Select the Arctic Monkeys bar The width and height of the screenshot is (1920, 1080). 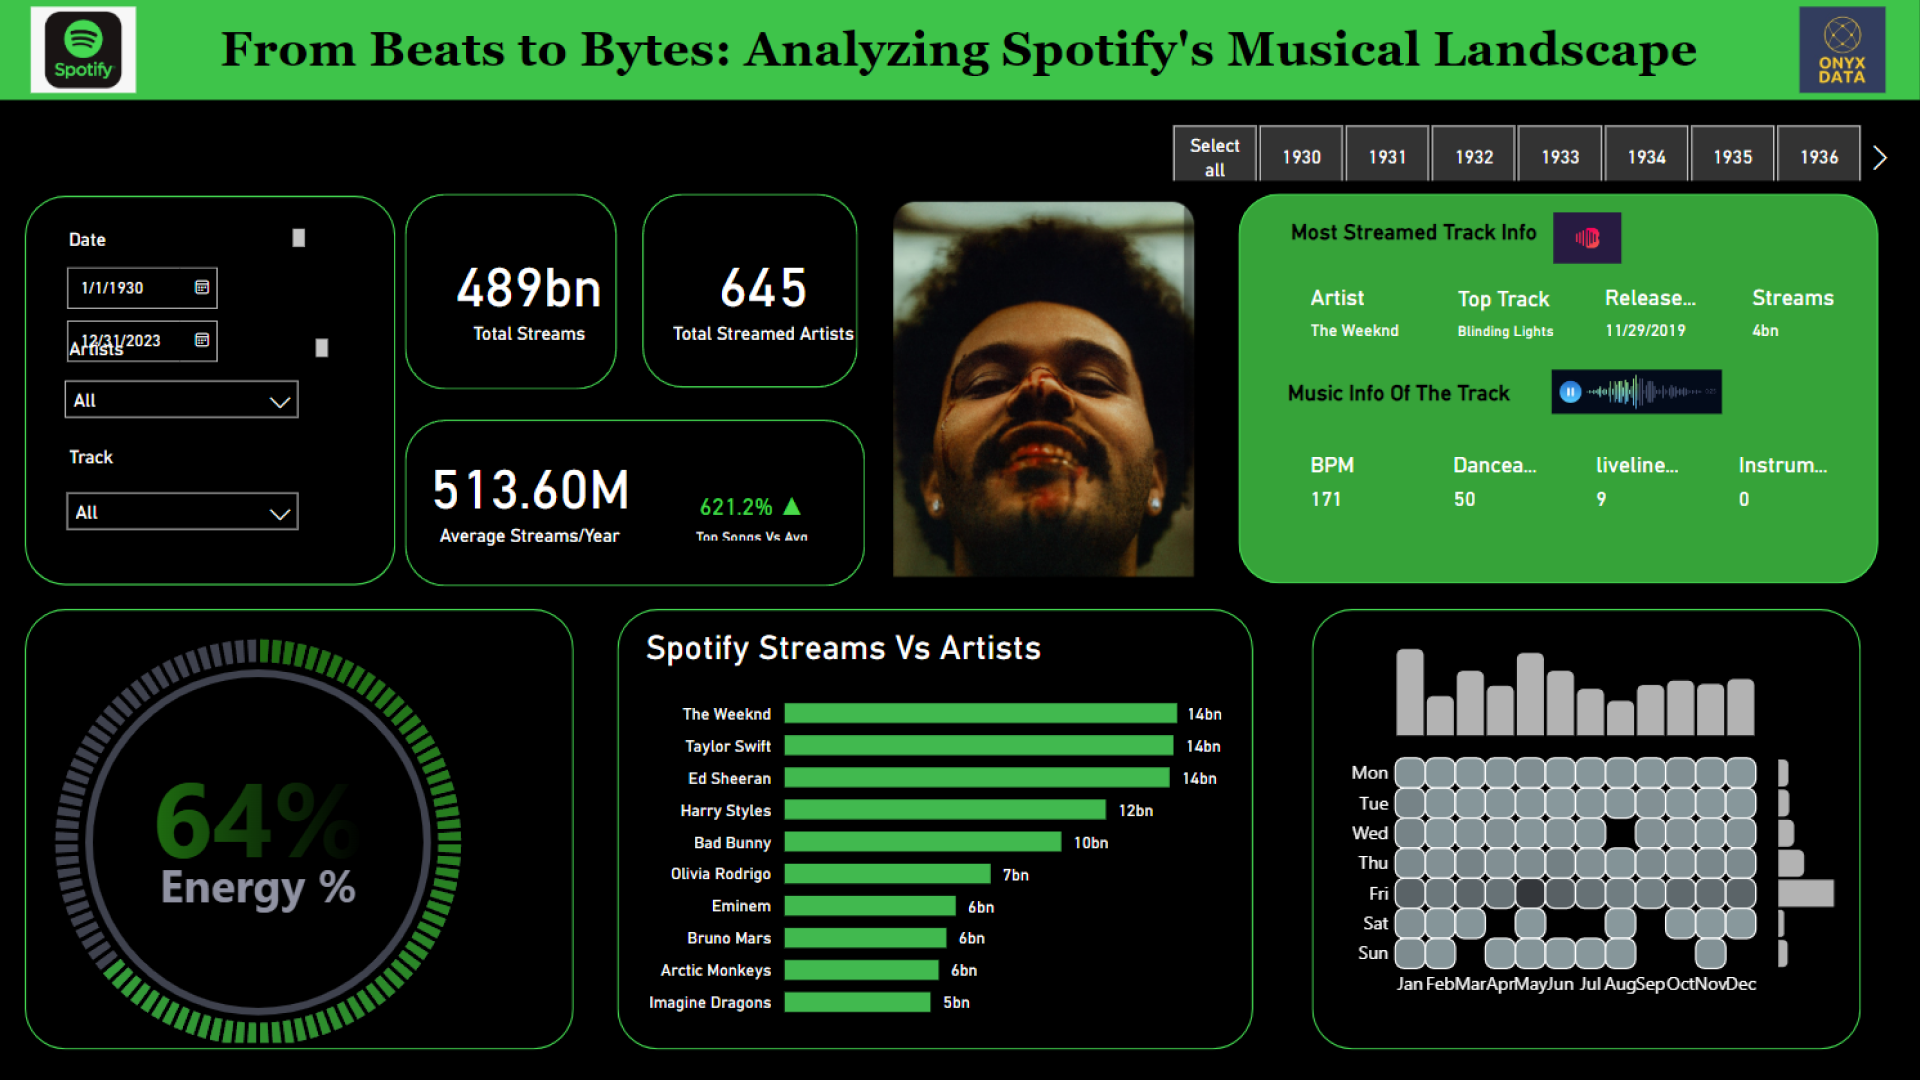(862, 970)
